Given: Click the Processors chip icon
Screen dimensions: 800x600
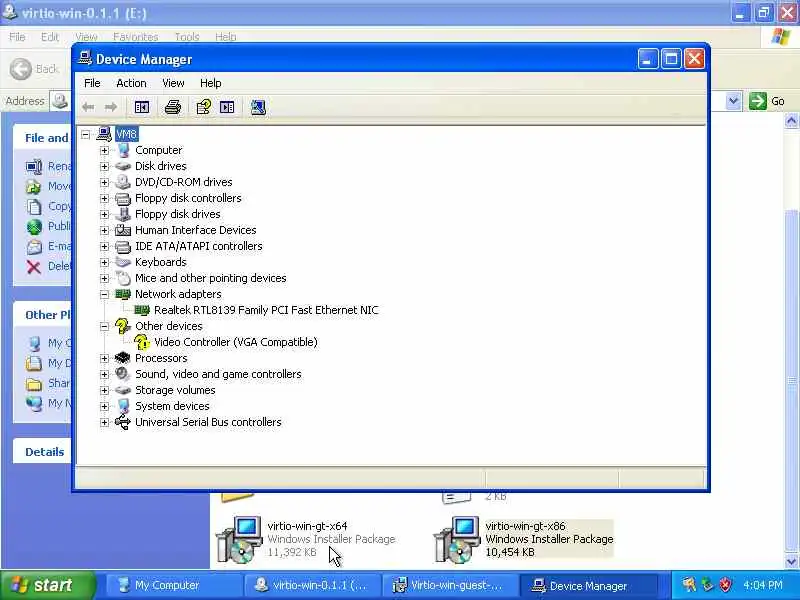Looking at the screenshot, I should tap(123, 358).
